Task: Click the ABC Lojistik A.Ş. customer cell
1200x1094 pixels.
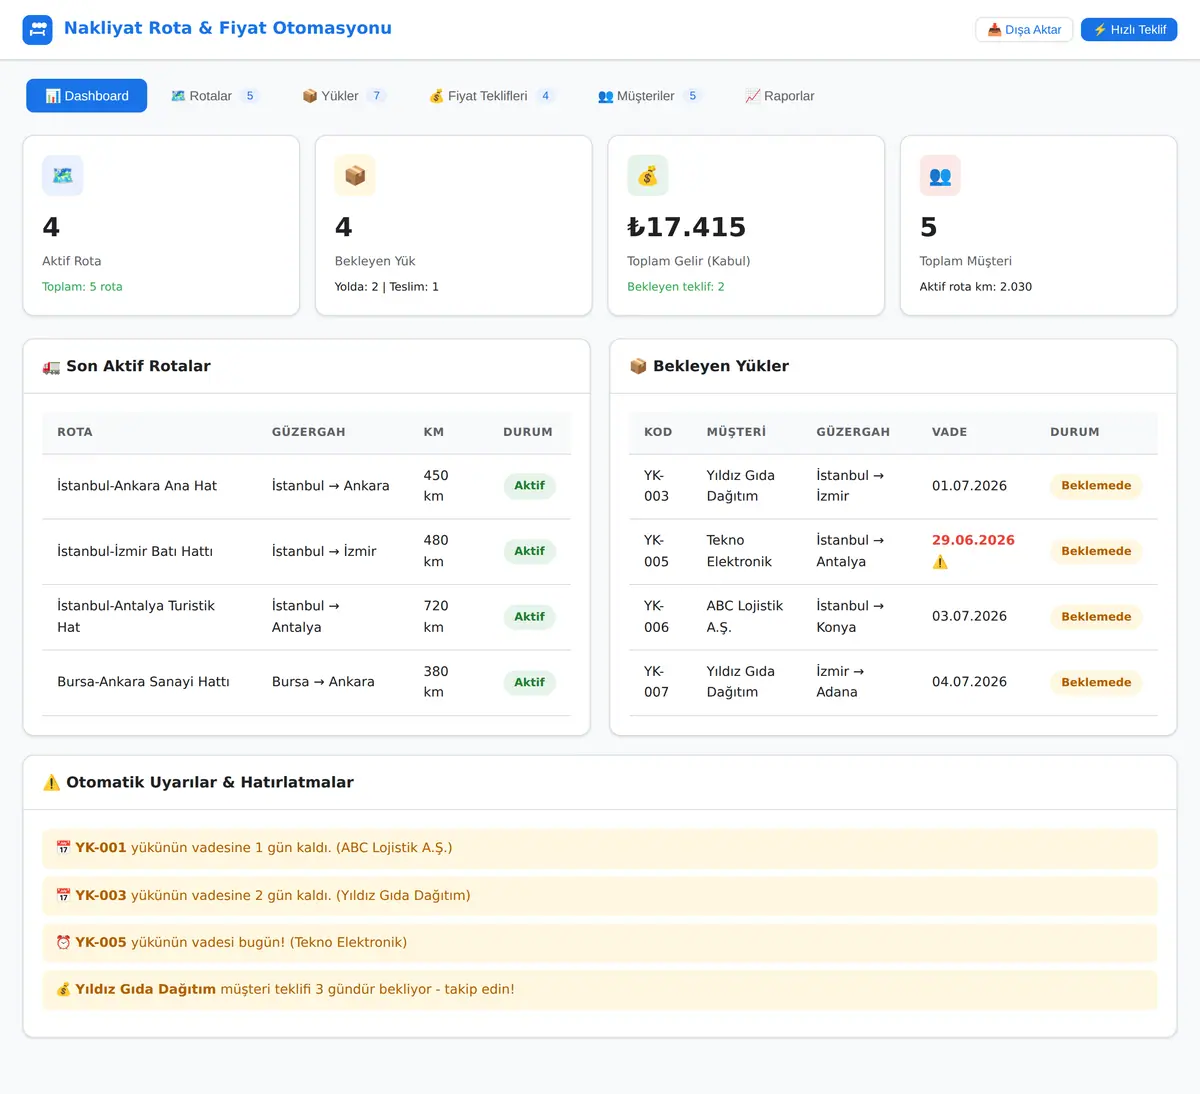Action: (x=745, y=617)
